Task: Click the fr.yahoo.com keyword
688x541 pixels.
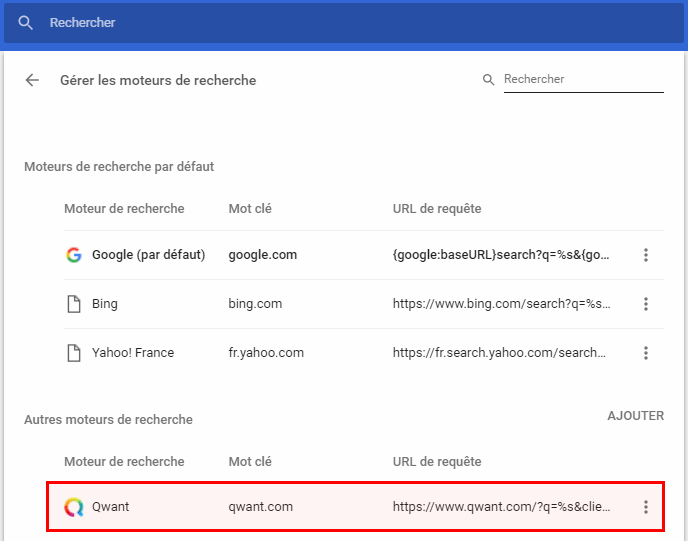Action: click(266, 353)
